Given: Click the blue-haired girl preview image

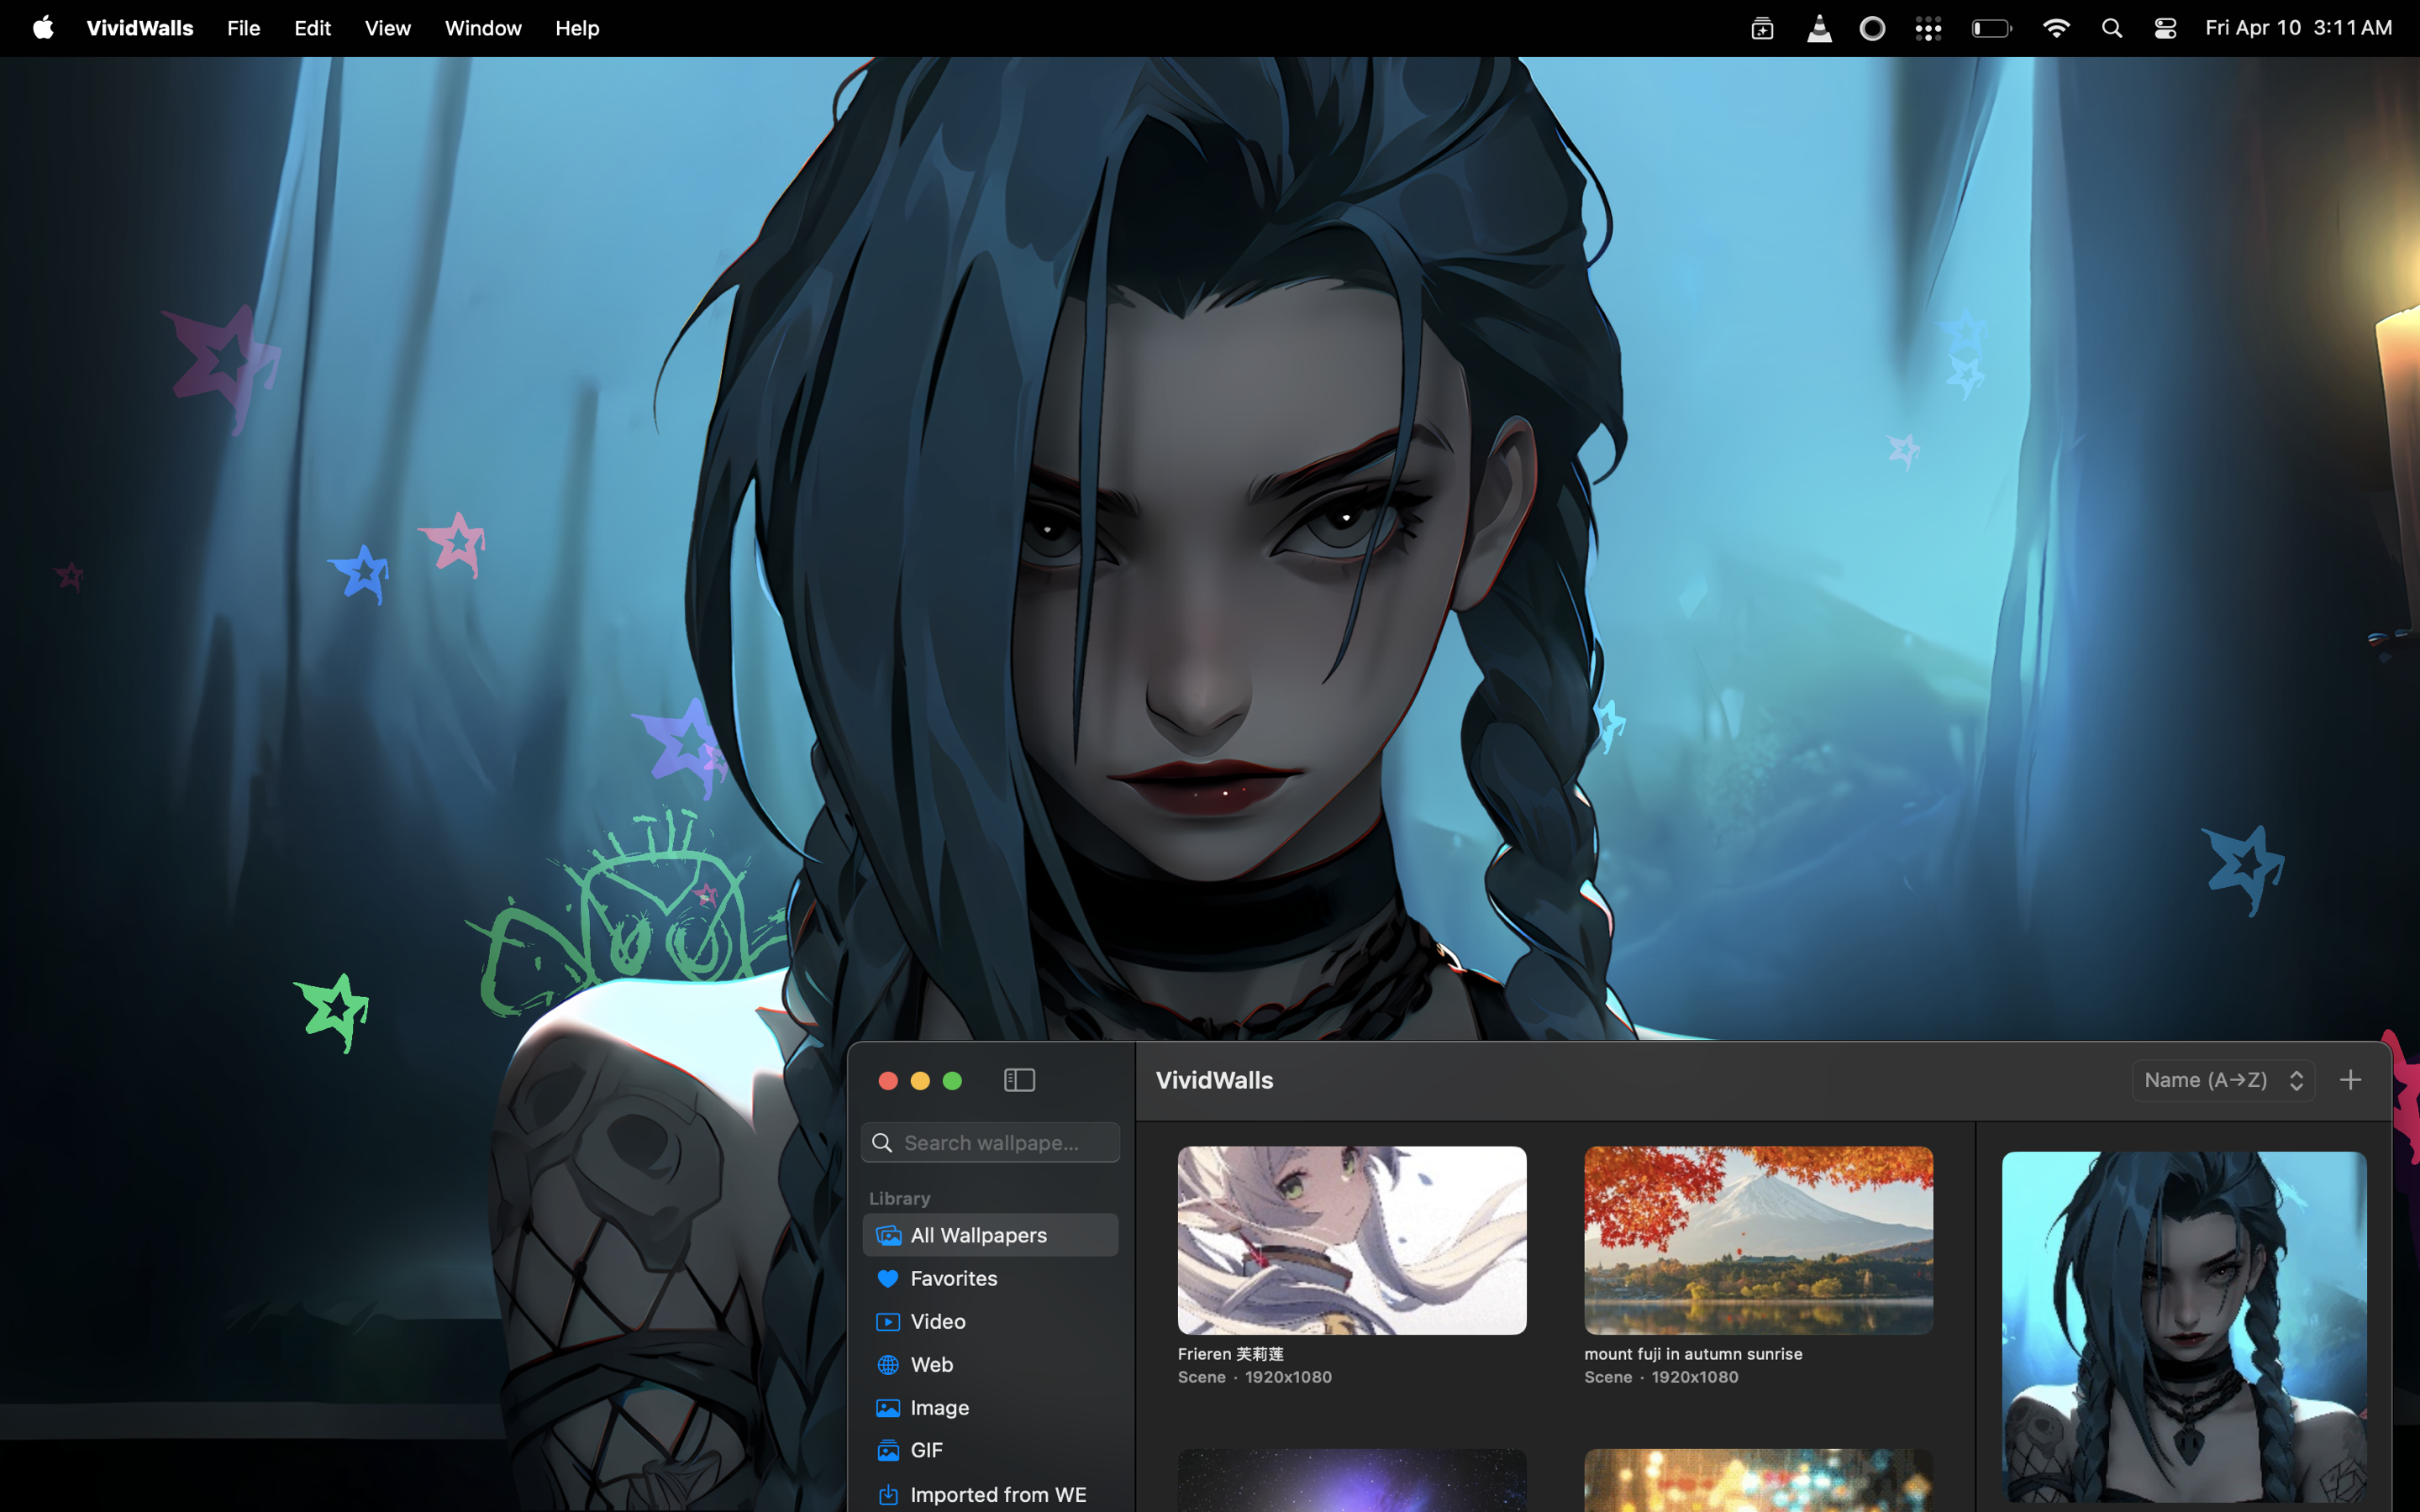Looking at the screenshot, I should click(2184, 1326).
